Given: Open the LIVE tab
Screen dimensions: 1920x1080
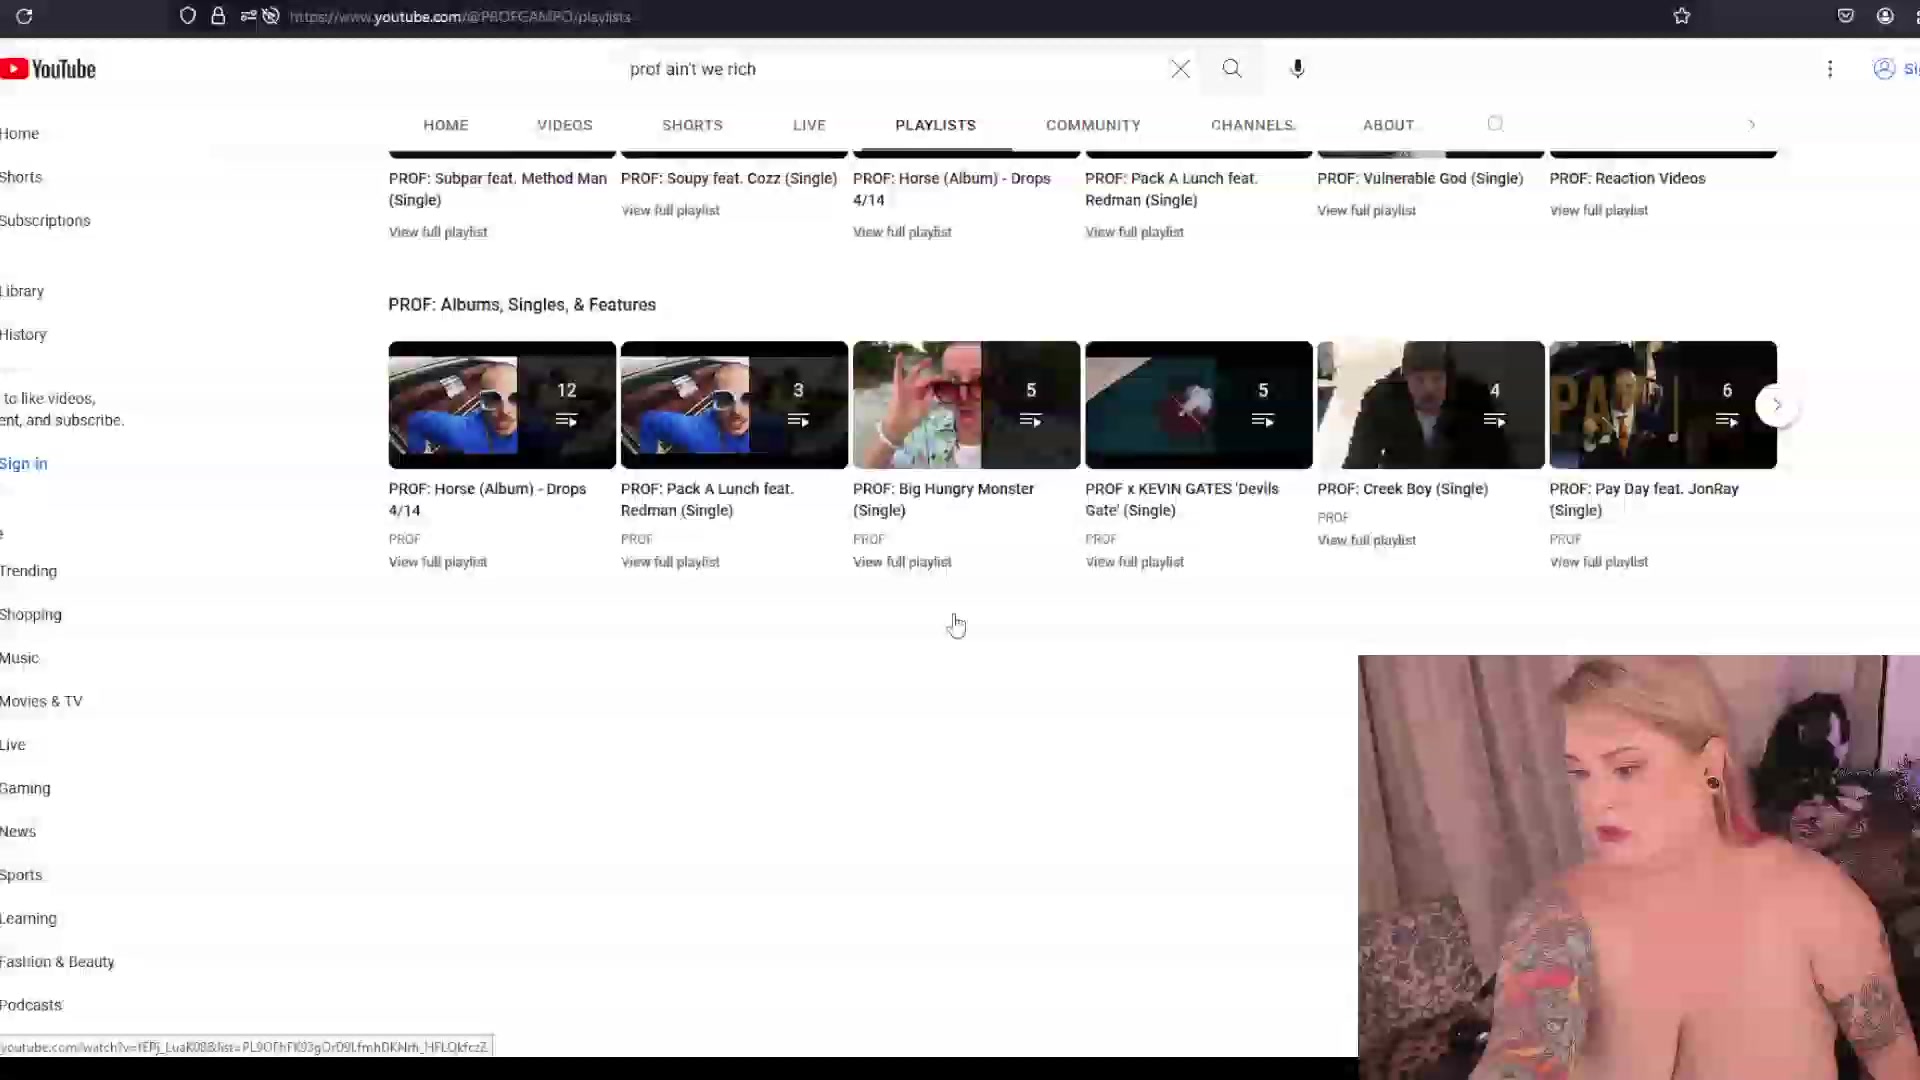Looking at the screenshot, I should pos(809,125).
